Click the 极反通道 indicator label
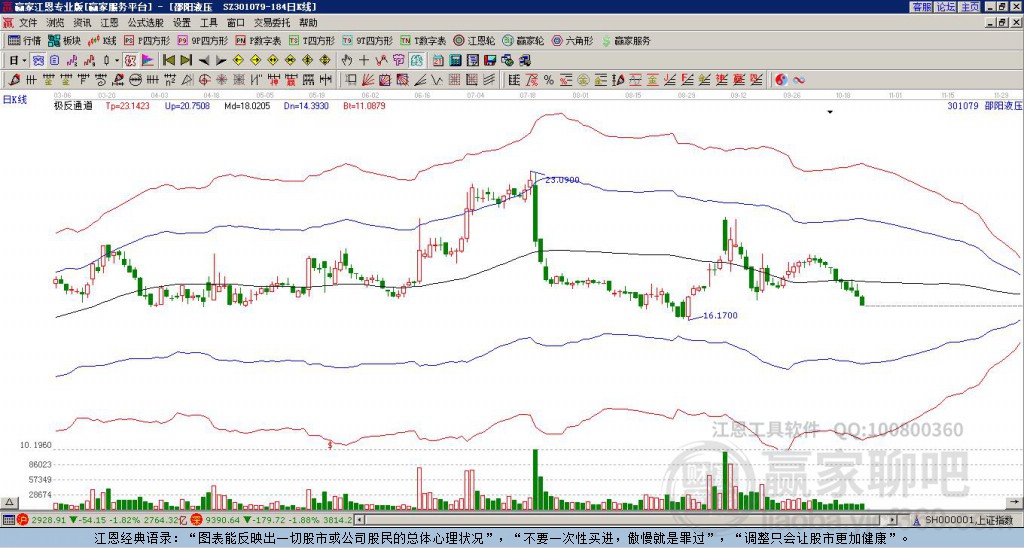This screenshot has height=548, width=1024. [x=73, y=105]
